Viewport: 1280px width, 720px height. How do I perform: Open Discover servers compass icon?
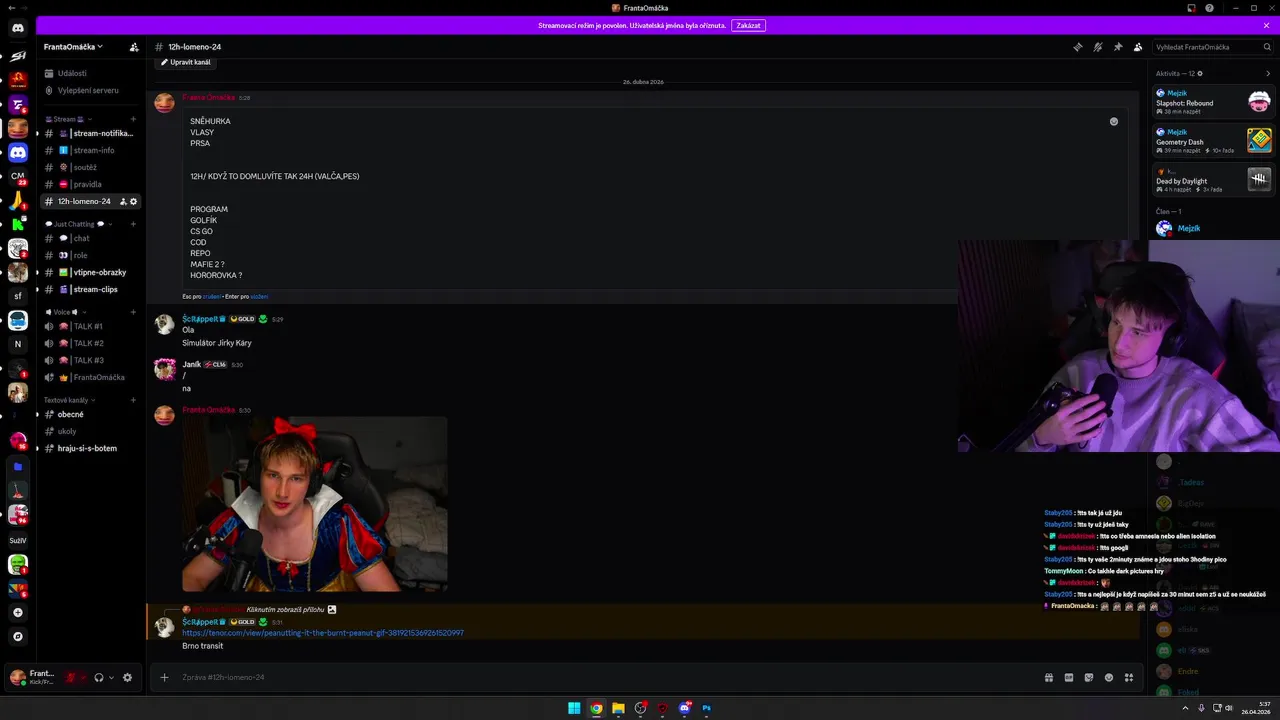[18, 636]
